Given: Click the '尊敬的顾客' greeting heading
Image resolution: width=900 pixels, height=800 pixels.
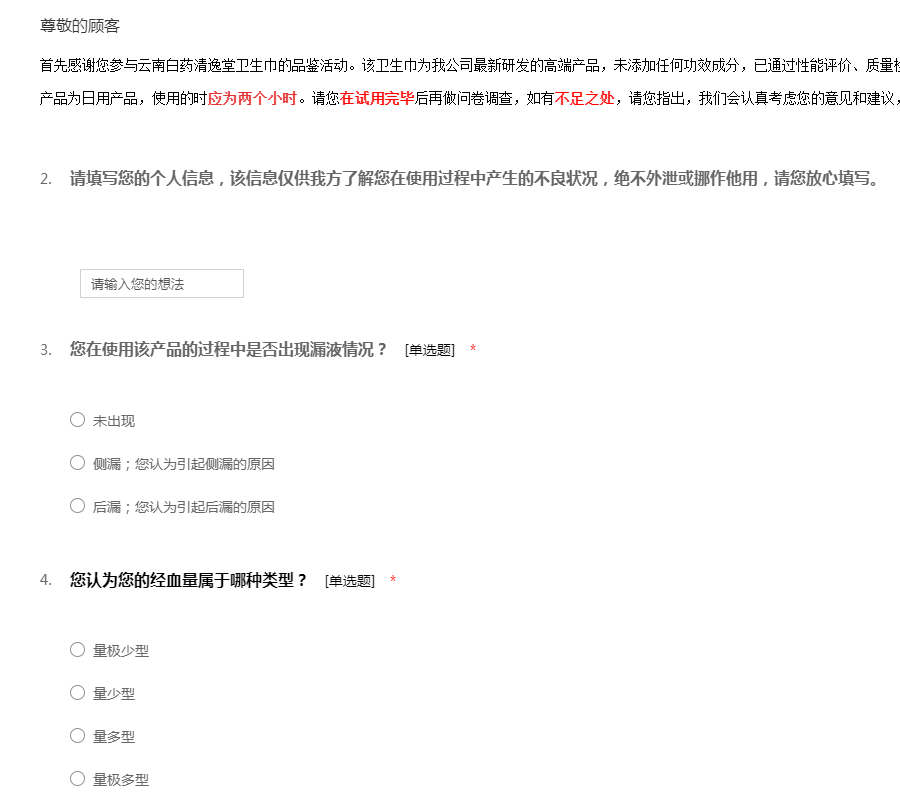Looking at the screenshot, I should [80, 26].
